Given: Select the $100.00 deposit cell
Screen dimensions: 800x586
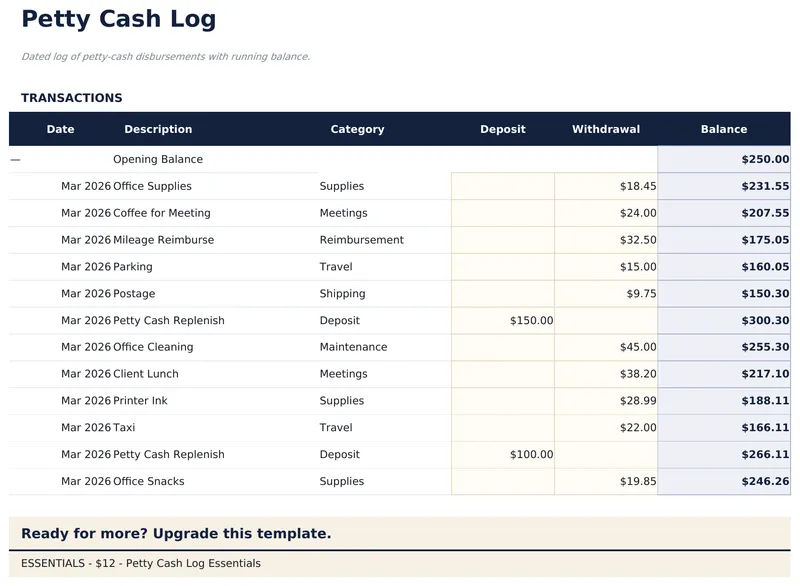Looking at the screenshot, I should tap(502, 455).
